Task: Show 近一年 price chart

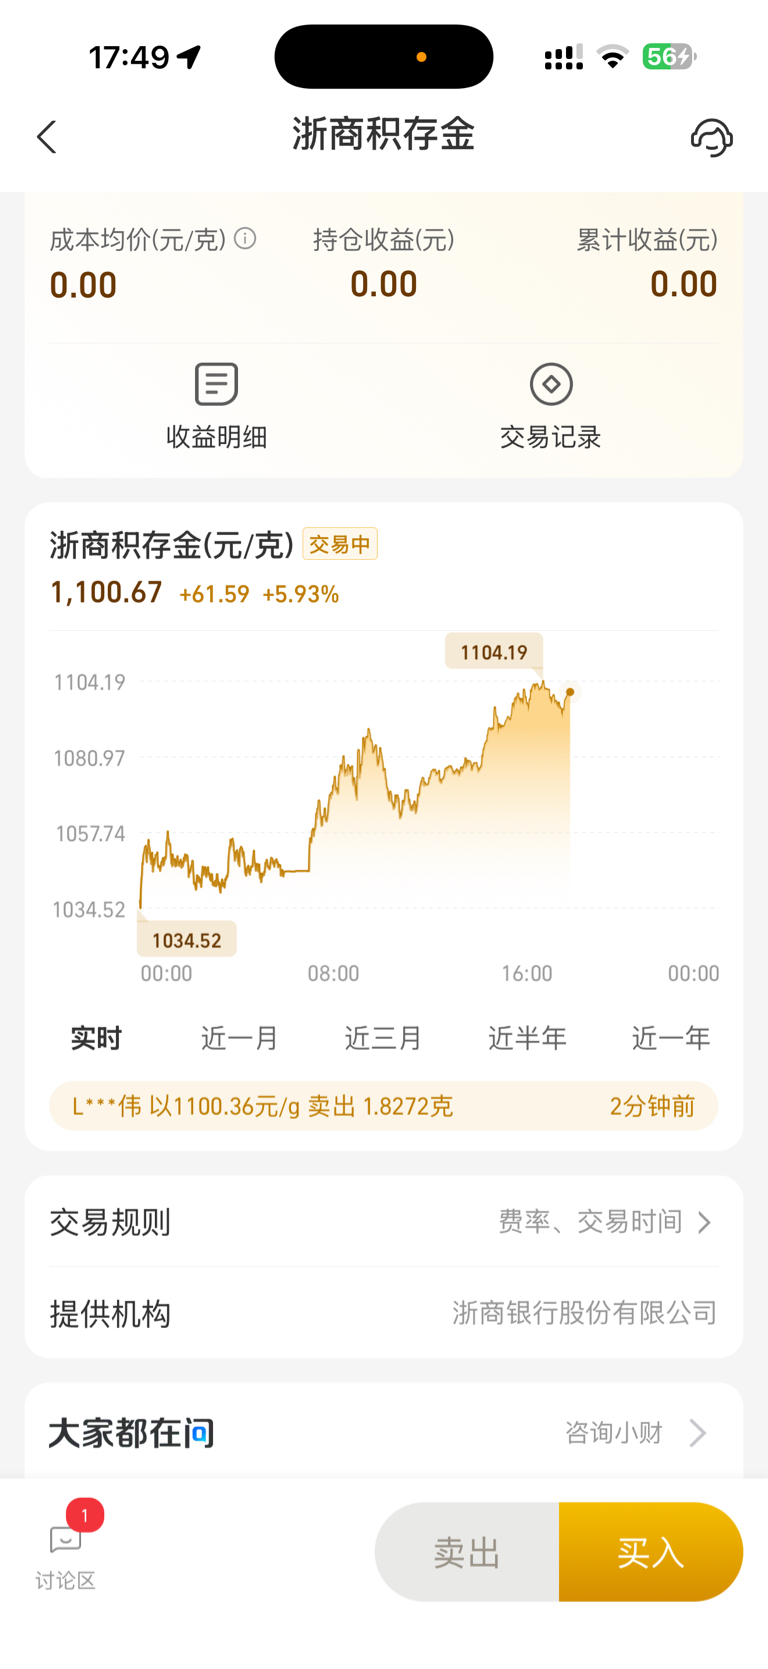Action: point(671,1038)
